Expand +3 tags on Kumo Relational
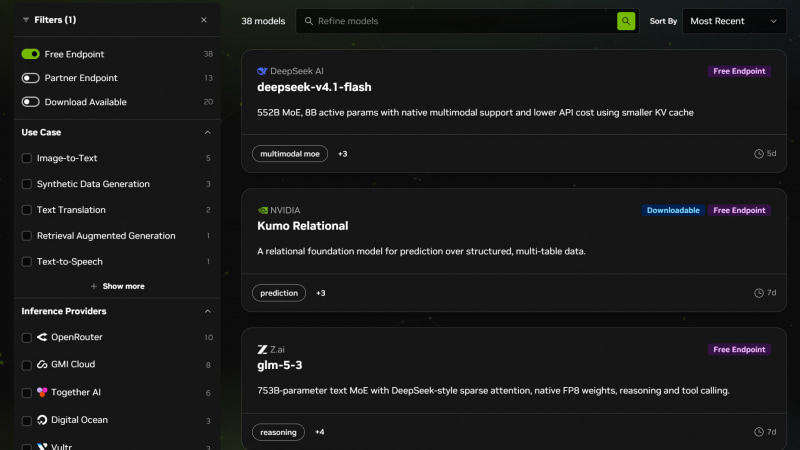Viewport: 800px width, 450px height. coord(321,293)
